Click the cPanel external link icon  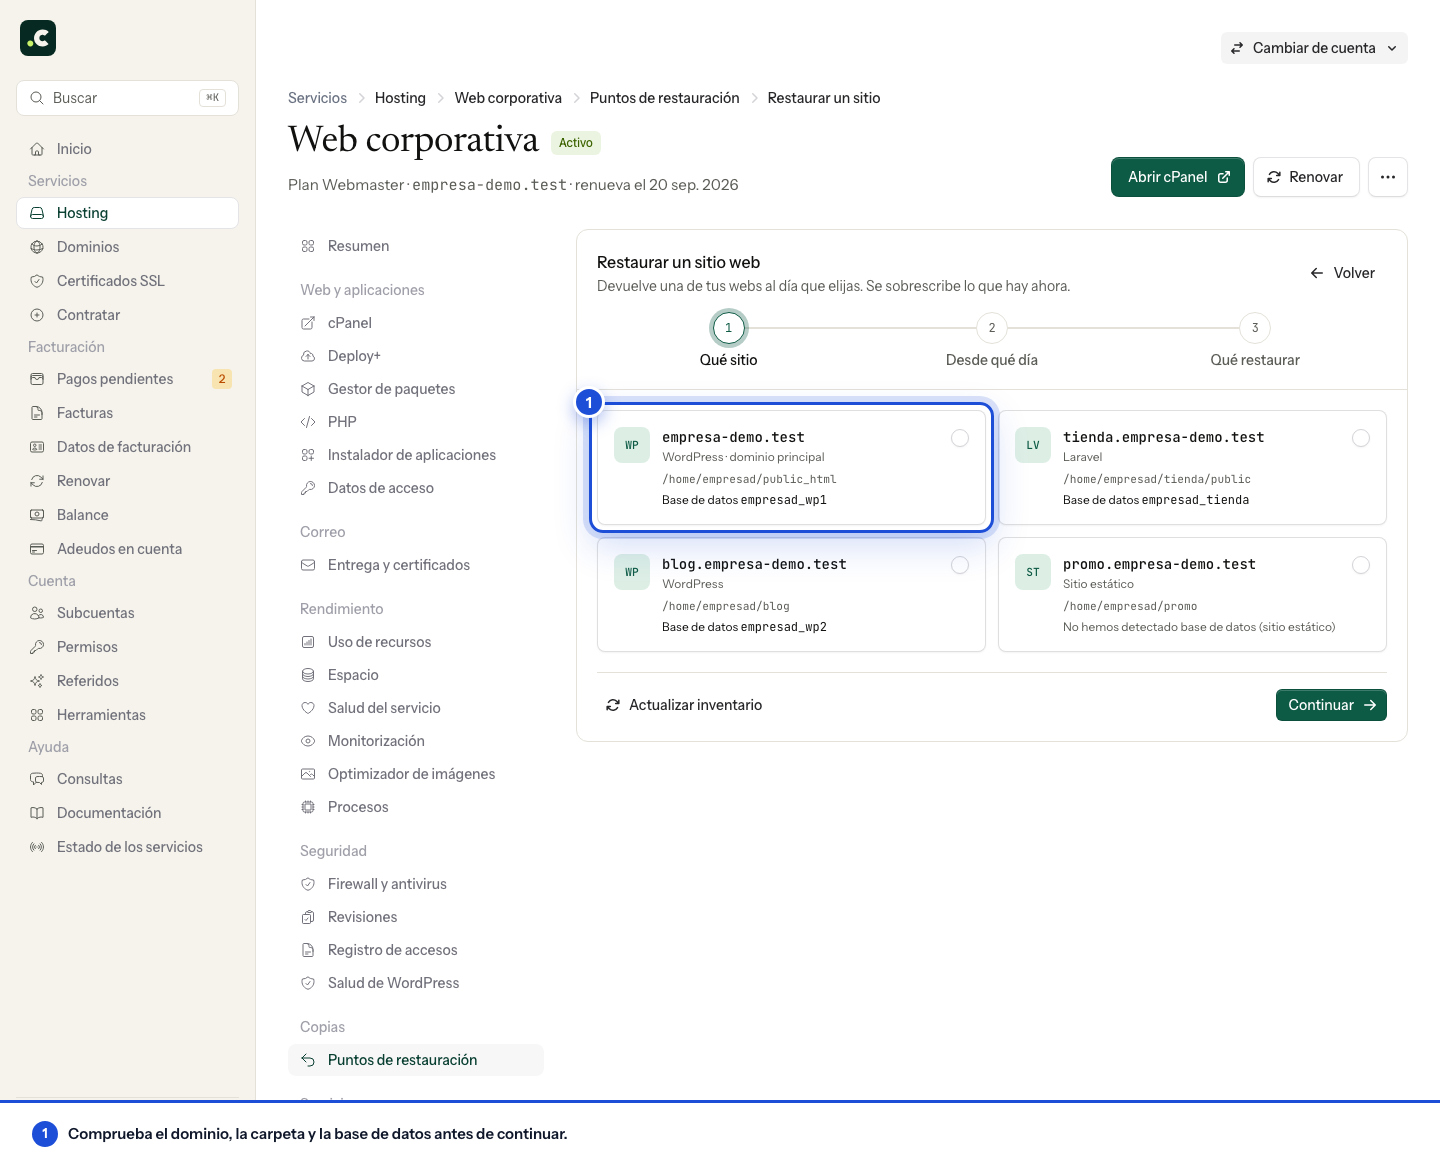tap(308, 323)
